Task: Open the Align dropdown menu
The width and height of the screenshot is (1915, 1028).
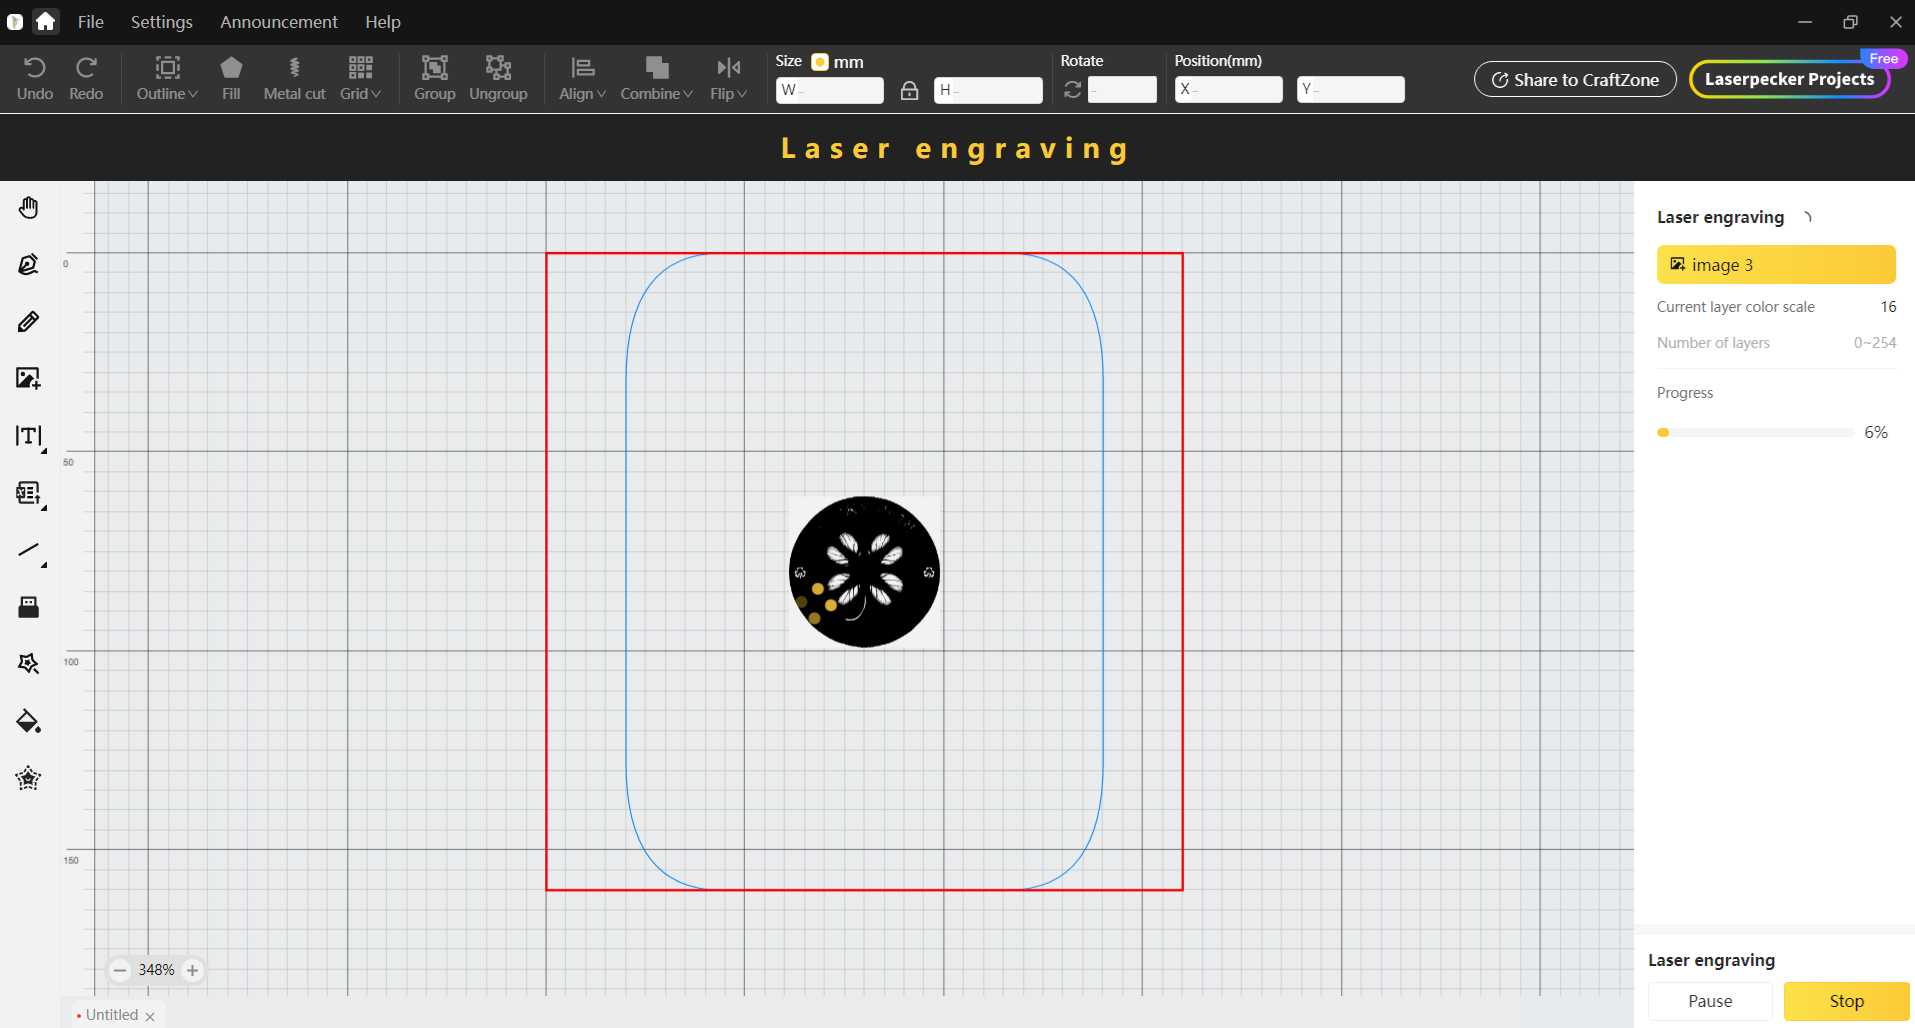Action: point(582,79)
